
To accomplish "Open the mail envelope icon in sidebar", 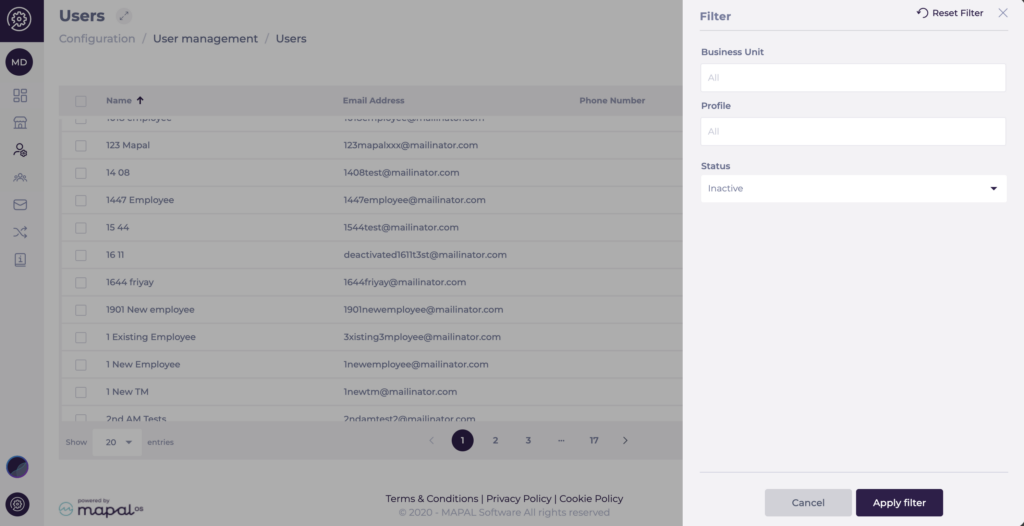I will pyautogui.click(x=20, y=205).
